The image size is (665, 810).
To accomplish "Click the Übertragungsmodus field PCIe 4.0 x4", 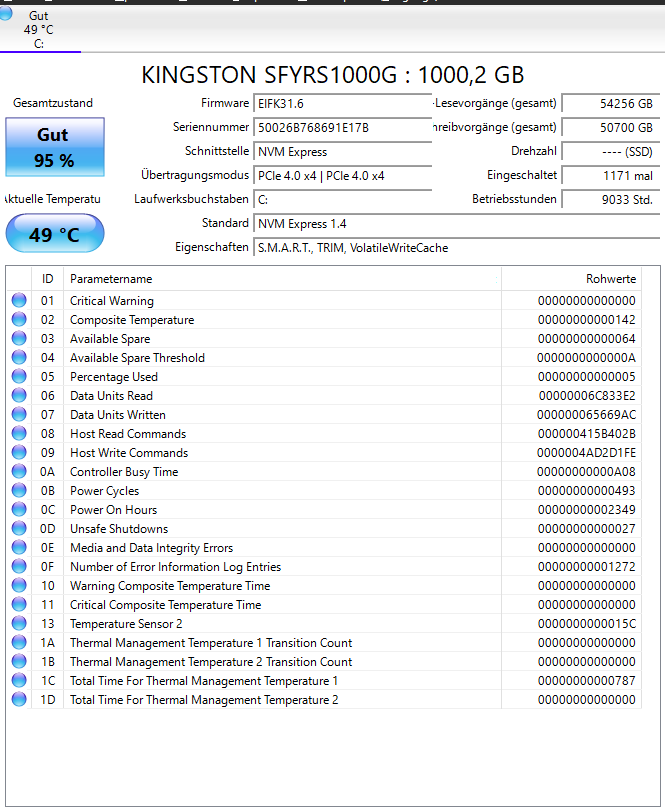I will [x=342, y=176].
